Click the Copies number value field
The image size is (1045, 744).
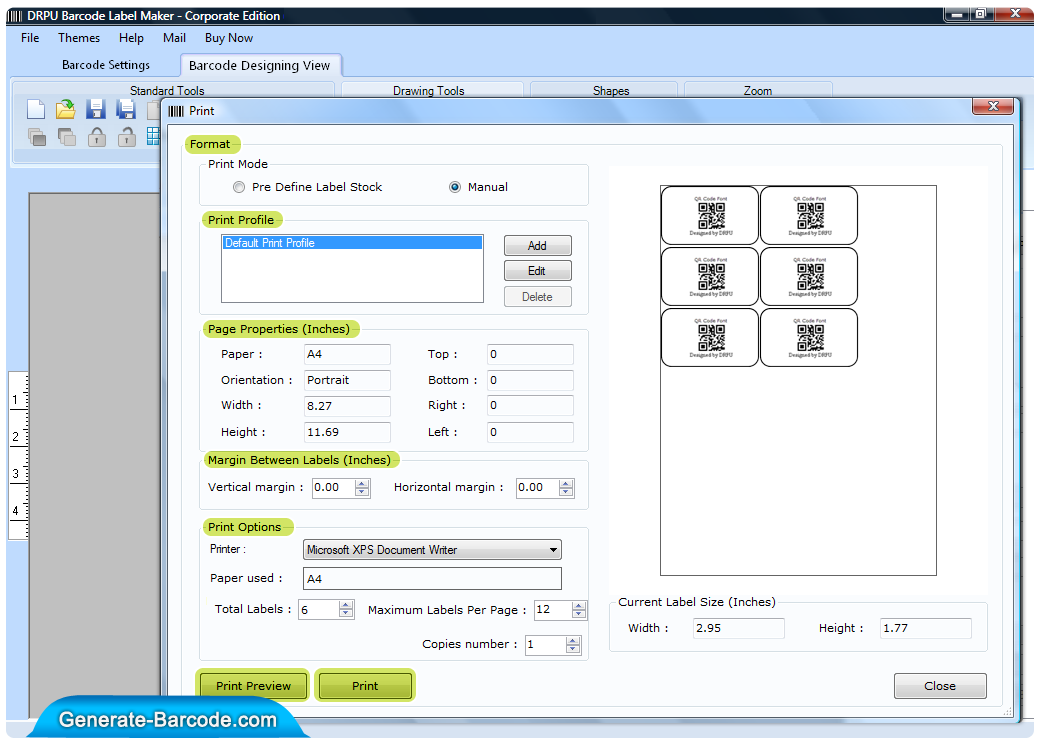(x=545, y=645)
